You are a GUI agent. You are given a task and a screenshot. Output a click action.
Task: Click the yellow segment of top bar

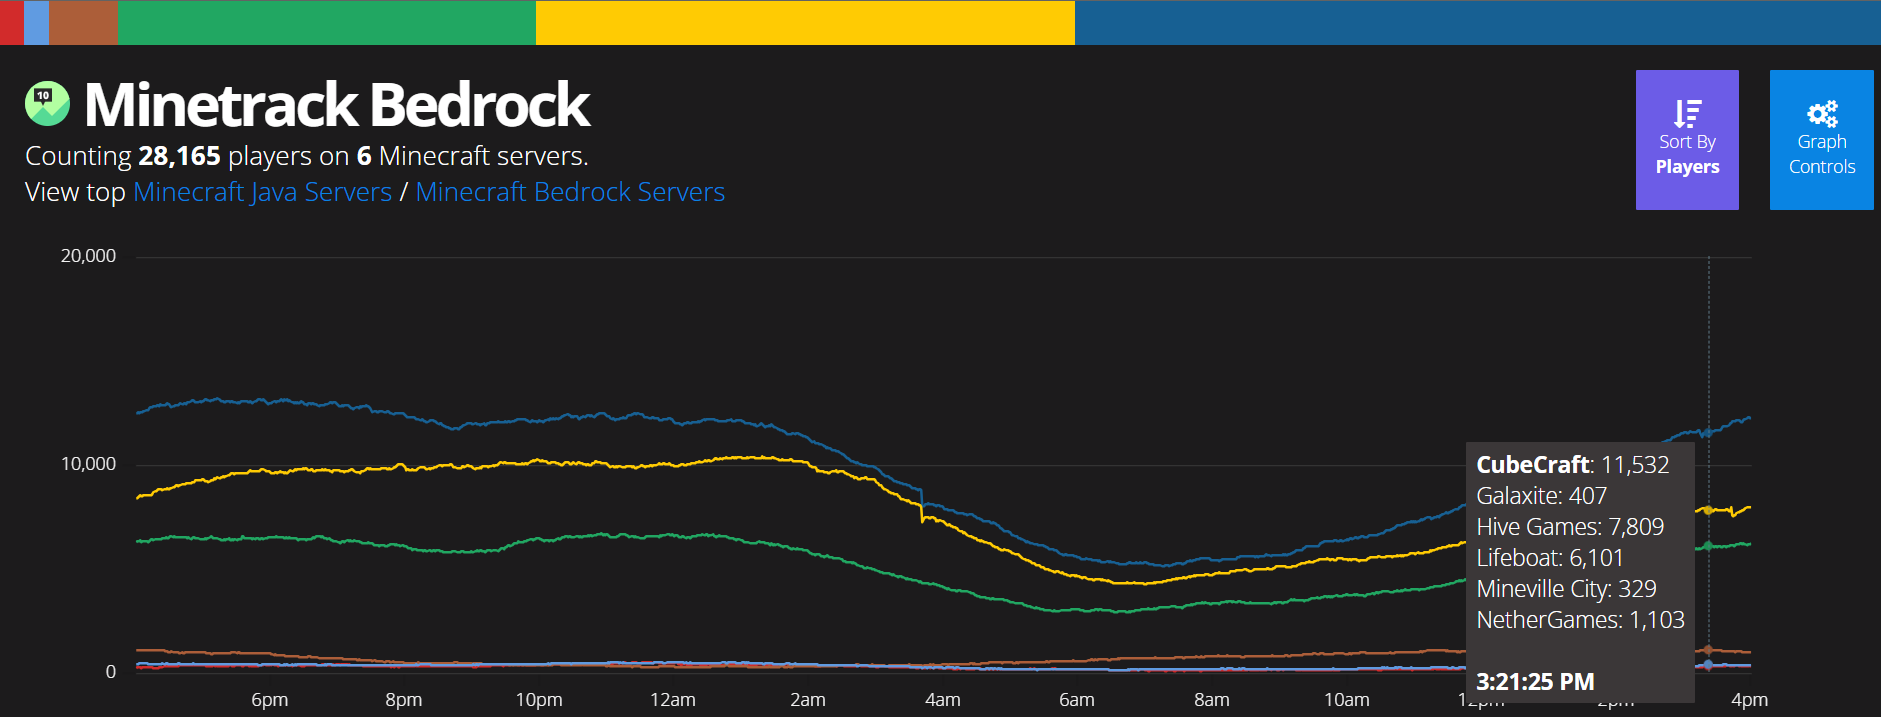click(805, 22)
